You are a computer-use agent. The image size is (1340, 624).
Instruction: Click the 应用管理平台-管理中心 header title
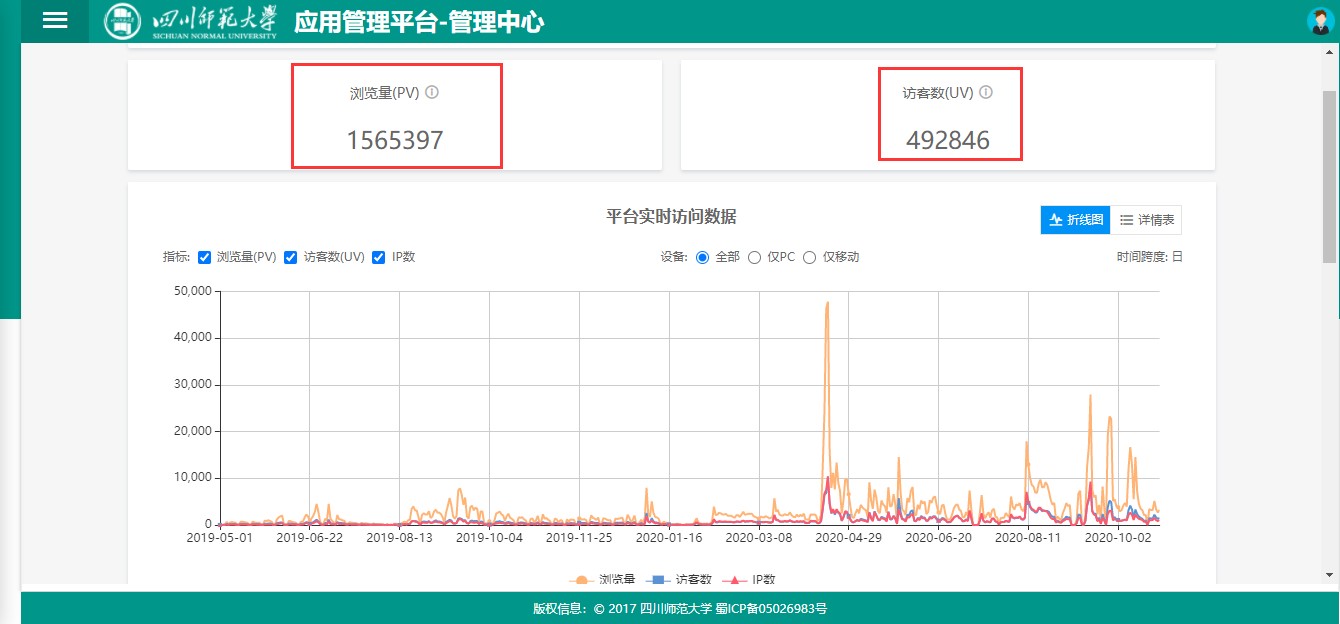coord(419,22)
